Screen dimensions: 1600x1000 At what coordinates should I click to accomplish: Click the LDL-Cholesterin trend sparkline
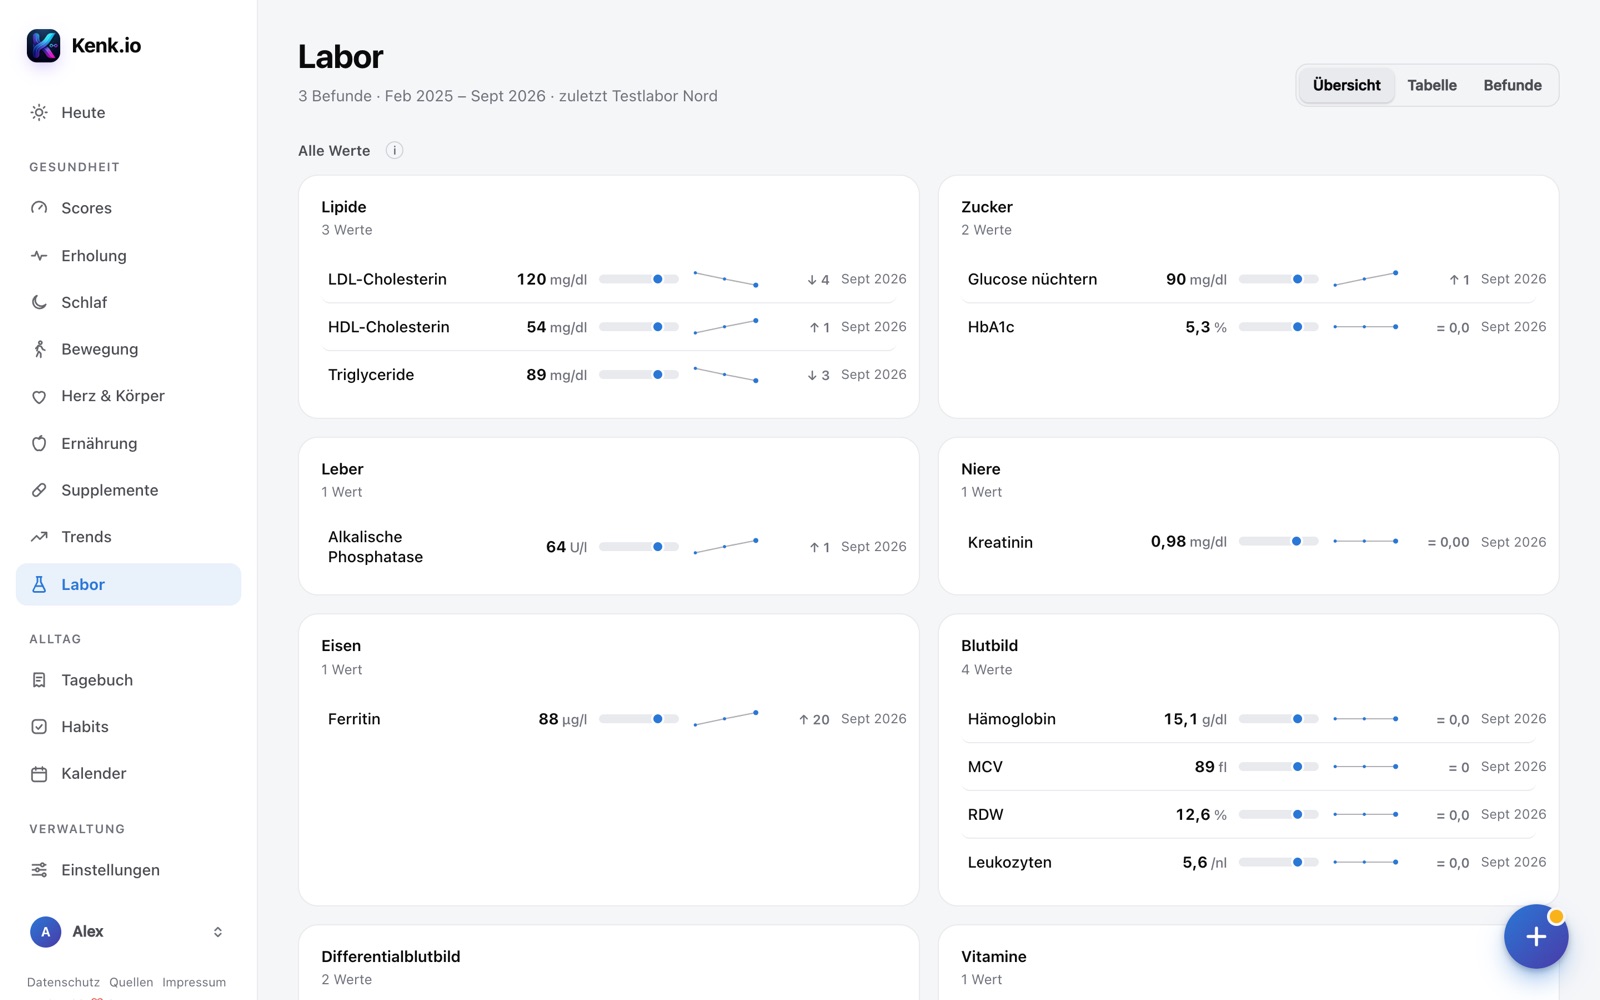(x=726, y=279)
